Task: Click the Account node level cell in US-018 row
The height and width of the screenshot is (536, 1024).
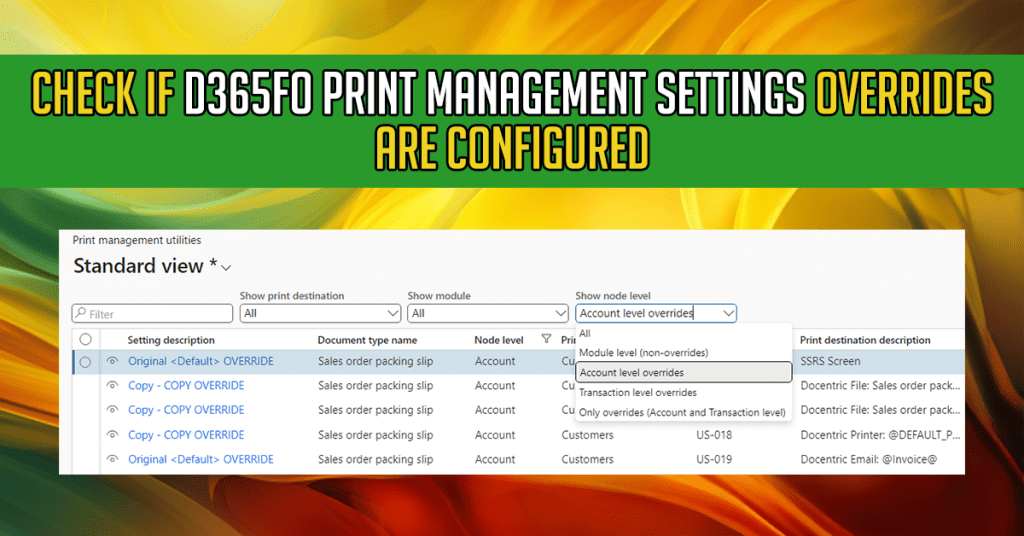Action: click(494, 435)
